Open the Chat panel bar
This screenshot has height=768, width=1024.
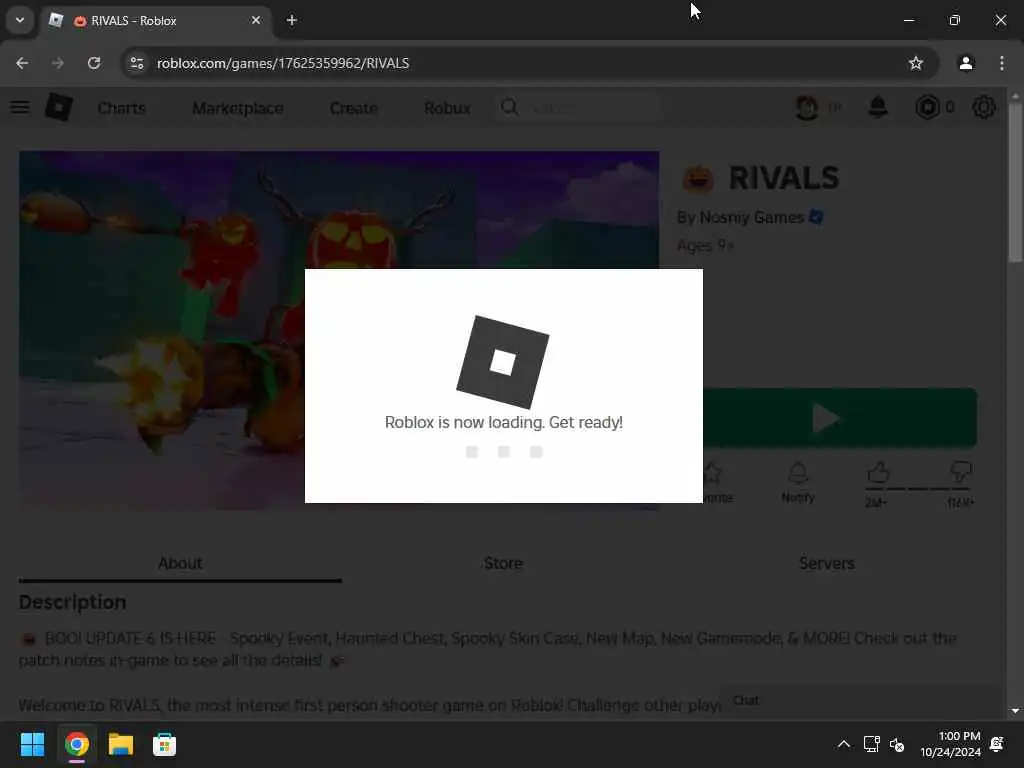tap(861, 701)
